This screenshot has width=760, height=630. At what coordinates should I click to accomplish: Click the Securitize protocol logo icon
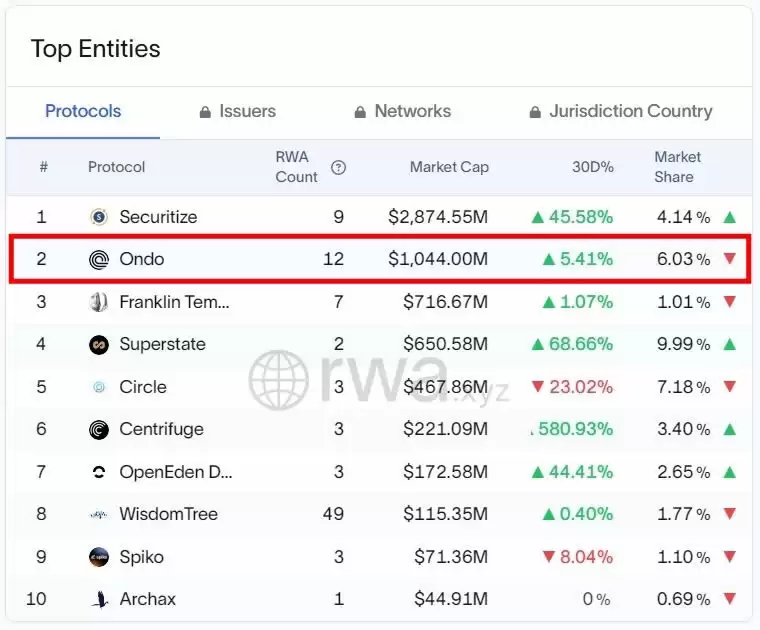pyautogui.click(x=99, y=217)
